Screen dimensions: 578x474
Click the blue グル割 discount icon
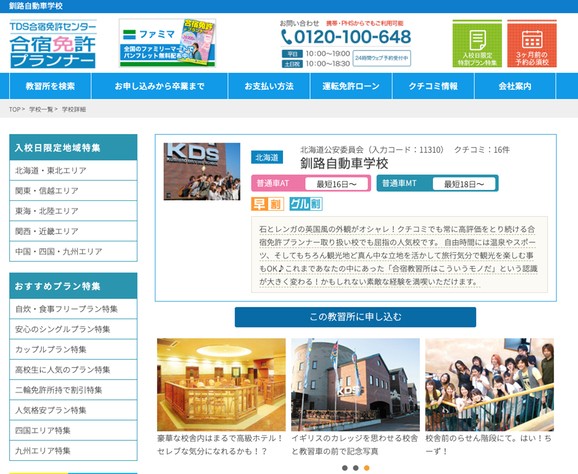click(x=306, y=204)
